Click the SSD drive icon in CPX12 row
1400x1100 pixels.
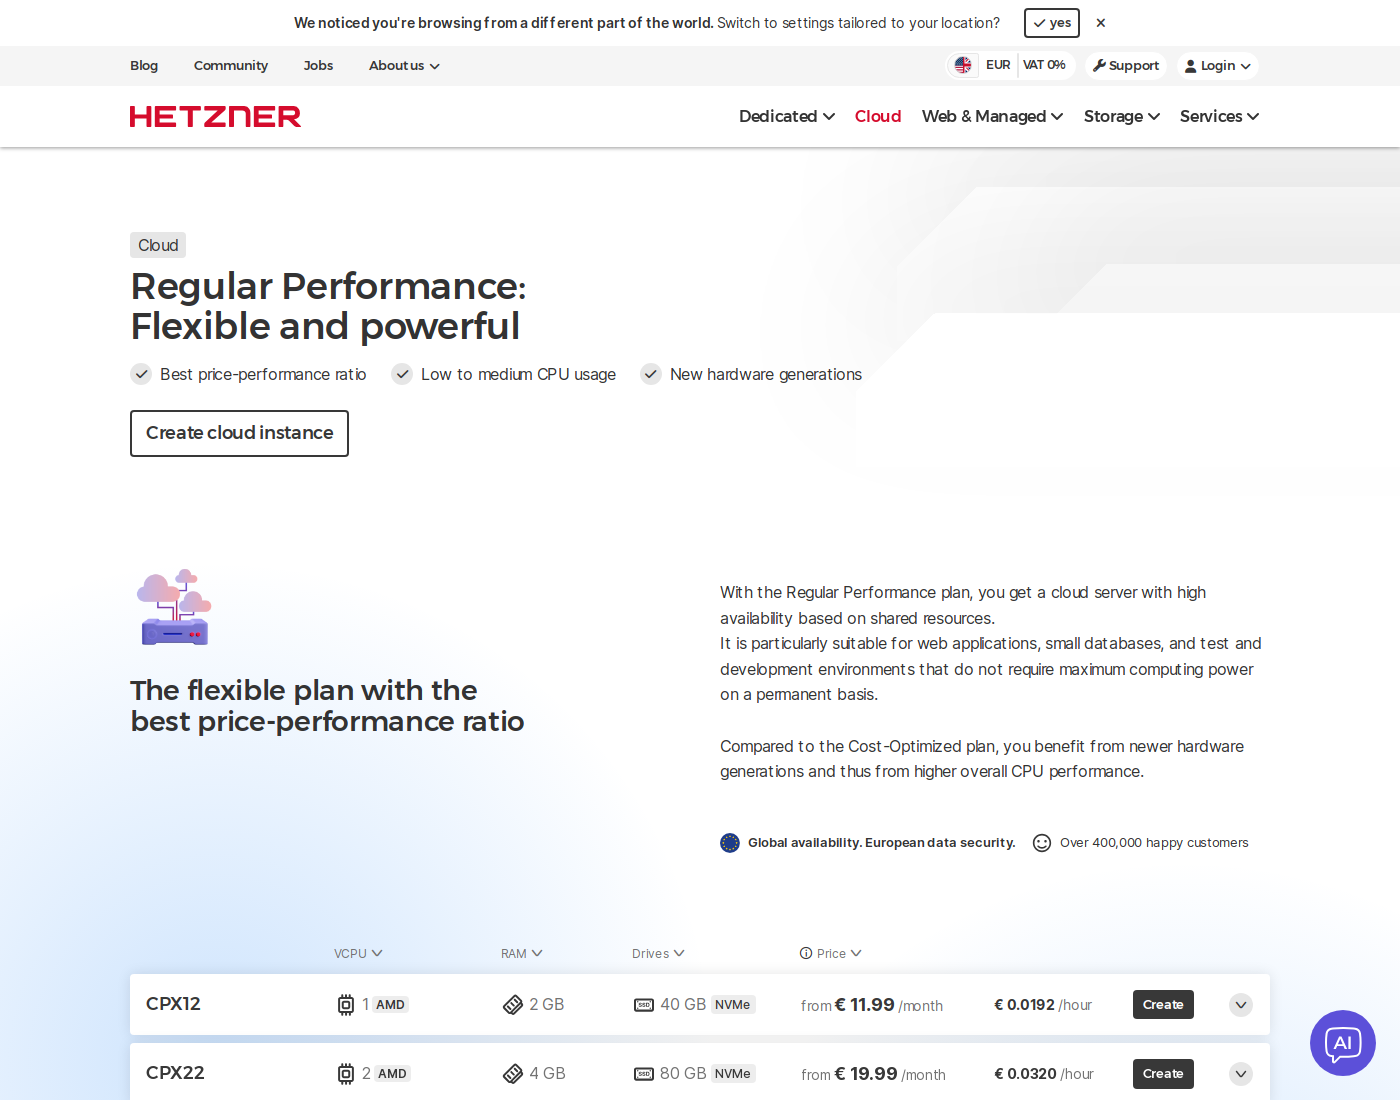644,1005
